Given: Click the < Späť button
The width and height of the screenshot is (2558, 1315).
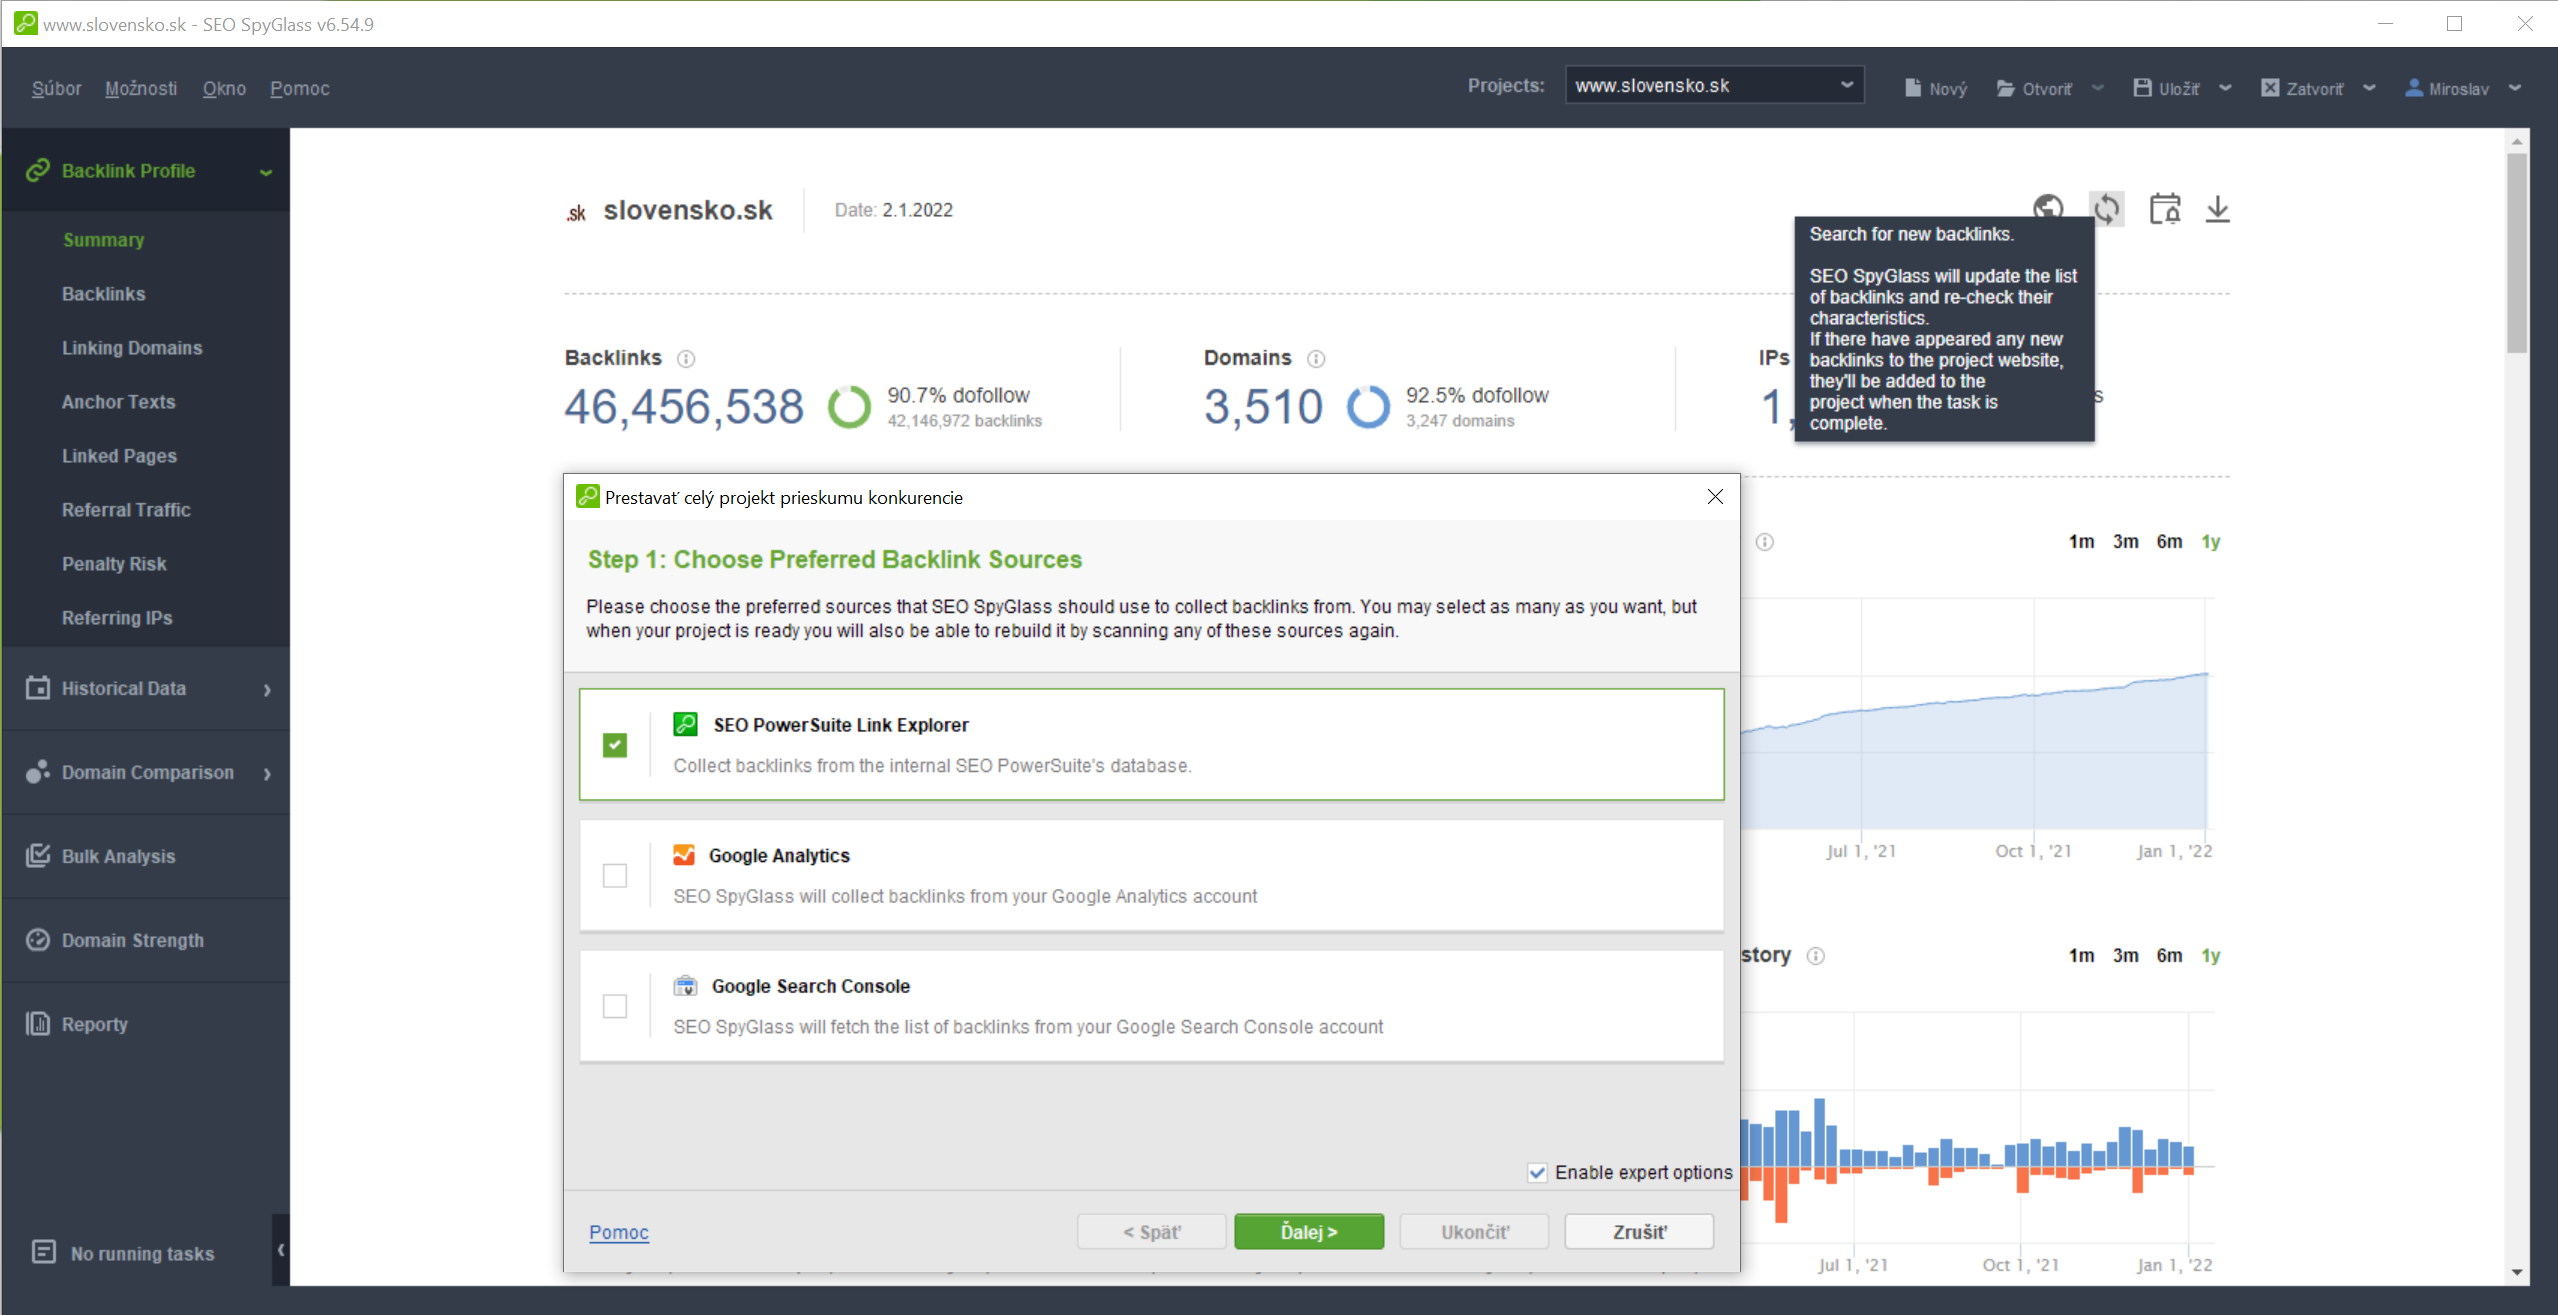Looking at the screenshot, I should pos(1151,1232).
